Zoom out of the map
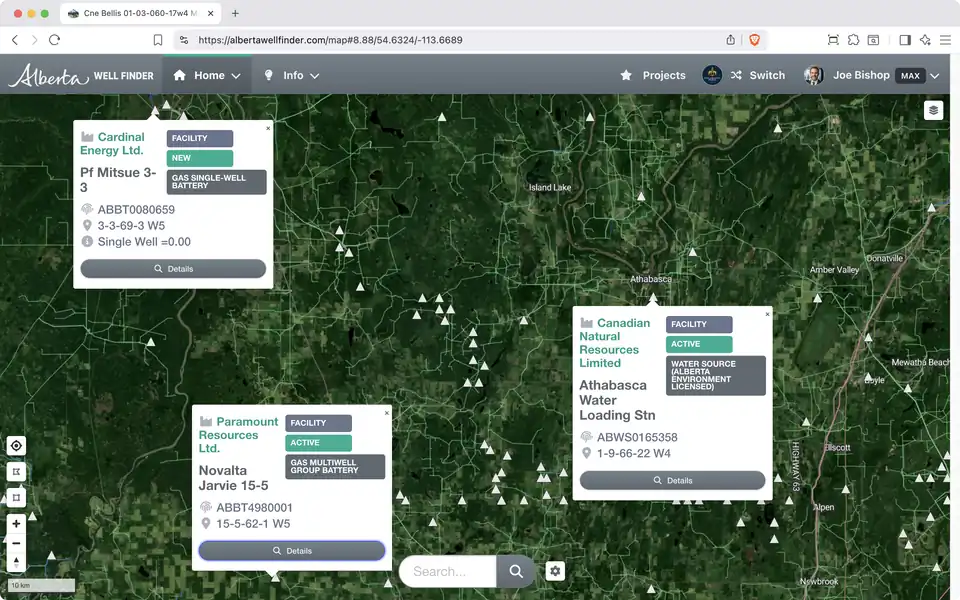This screenshot has width=960, height=600. [17, 543]
